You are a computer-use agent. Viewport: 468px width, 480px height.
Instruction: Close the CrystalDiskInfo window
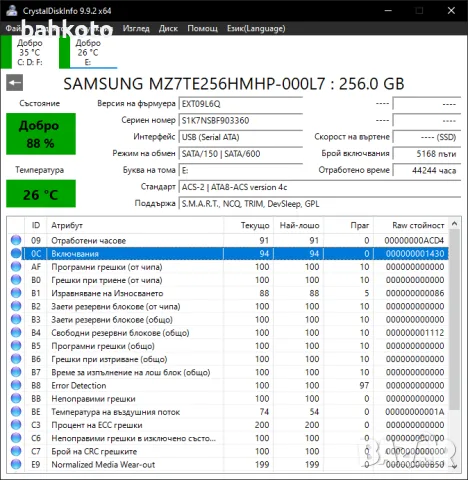click(451, 11)
